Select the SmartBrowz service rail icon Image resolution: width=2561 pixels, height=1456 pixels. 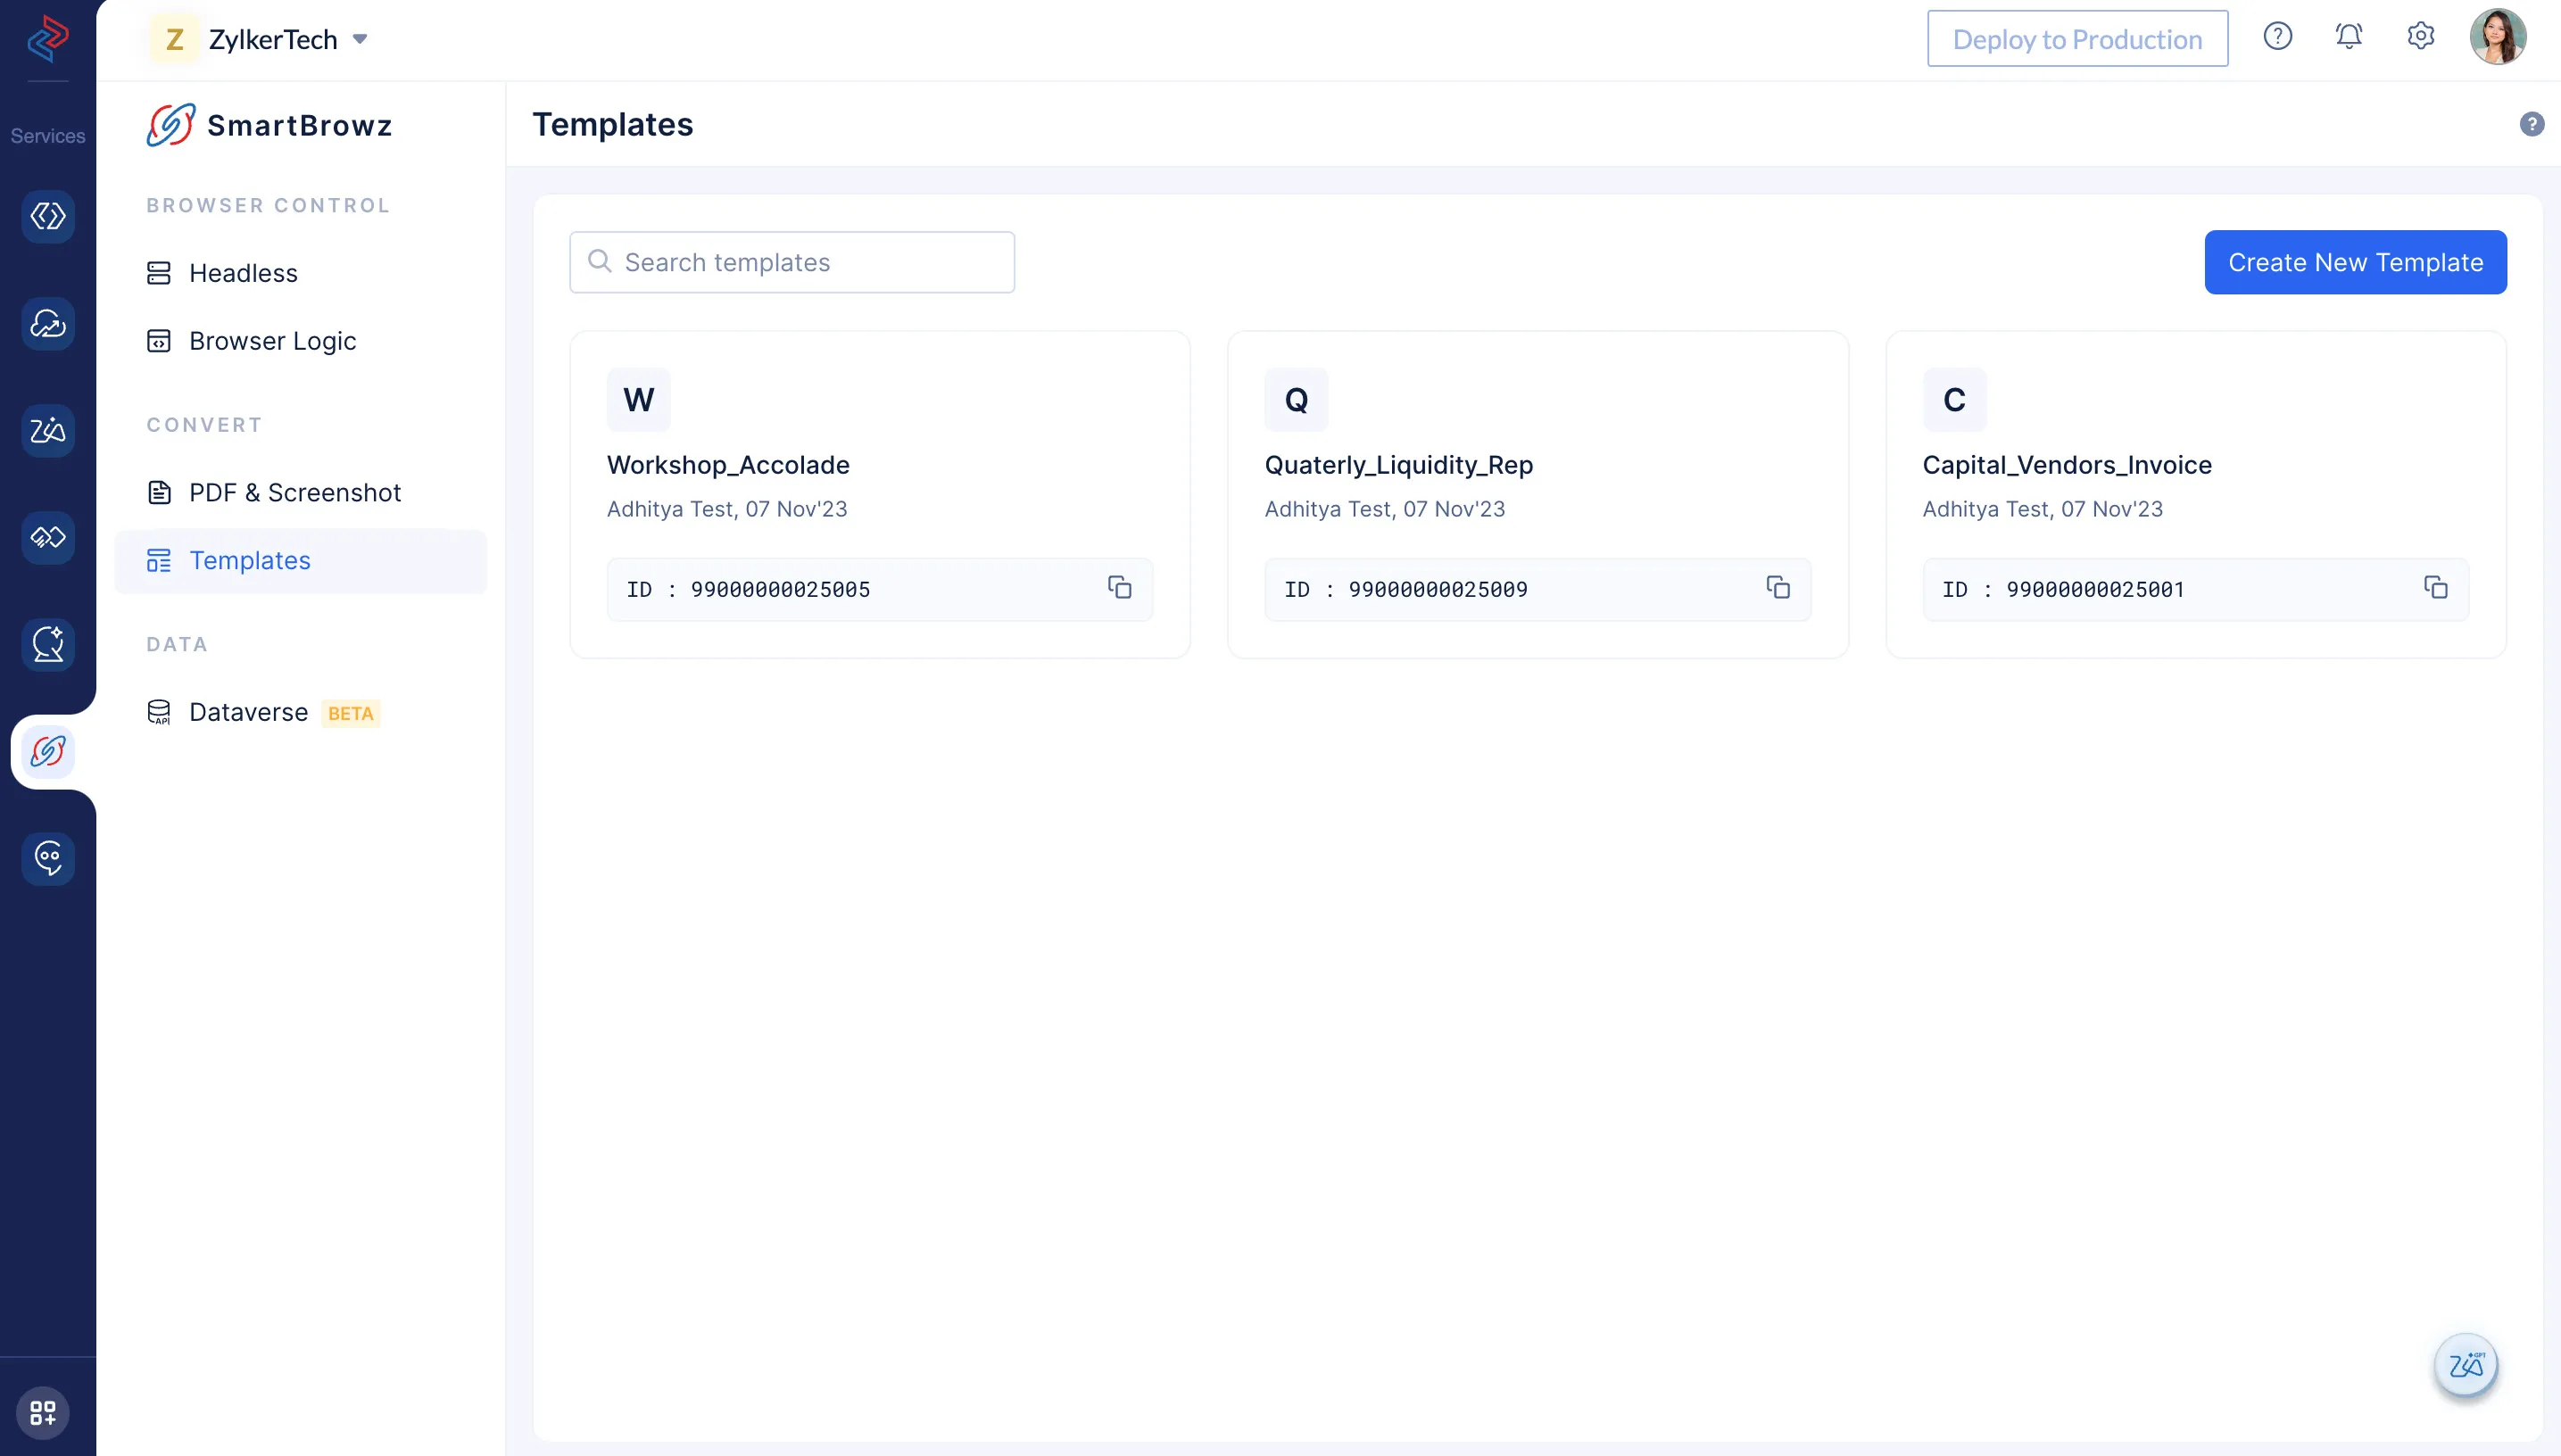pos(48,751)
